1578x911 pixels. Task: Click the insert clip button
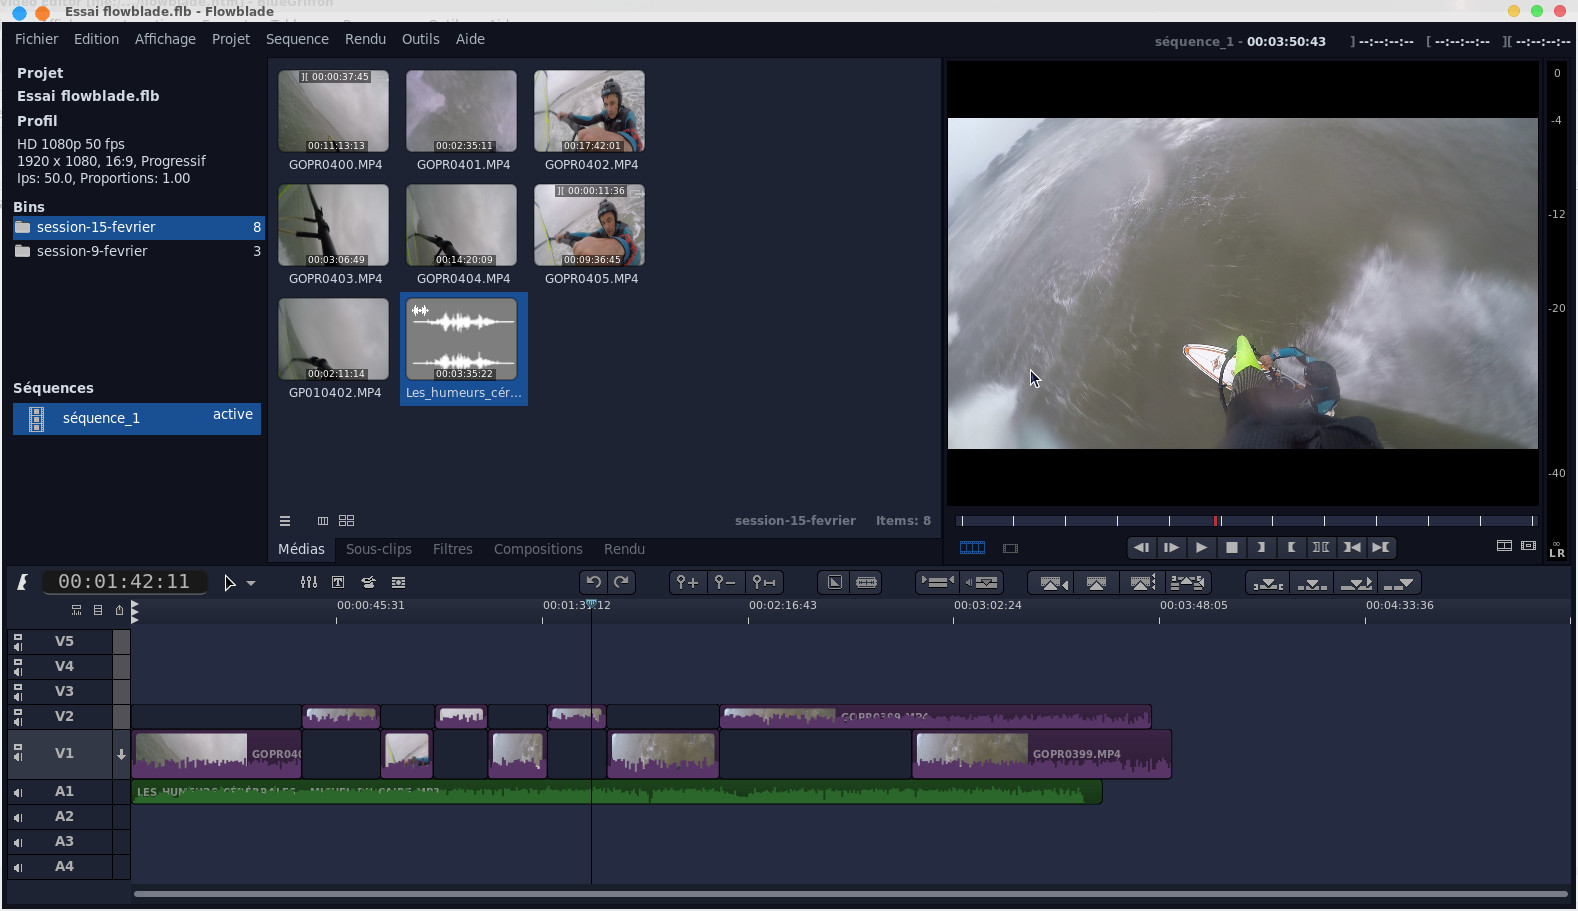1356,582
